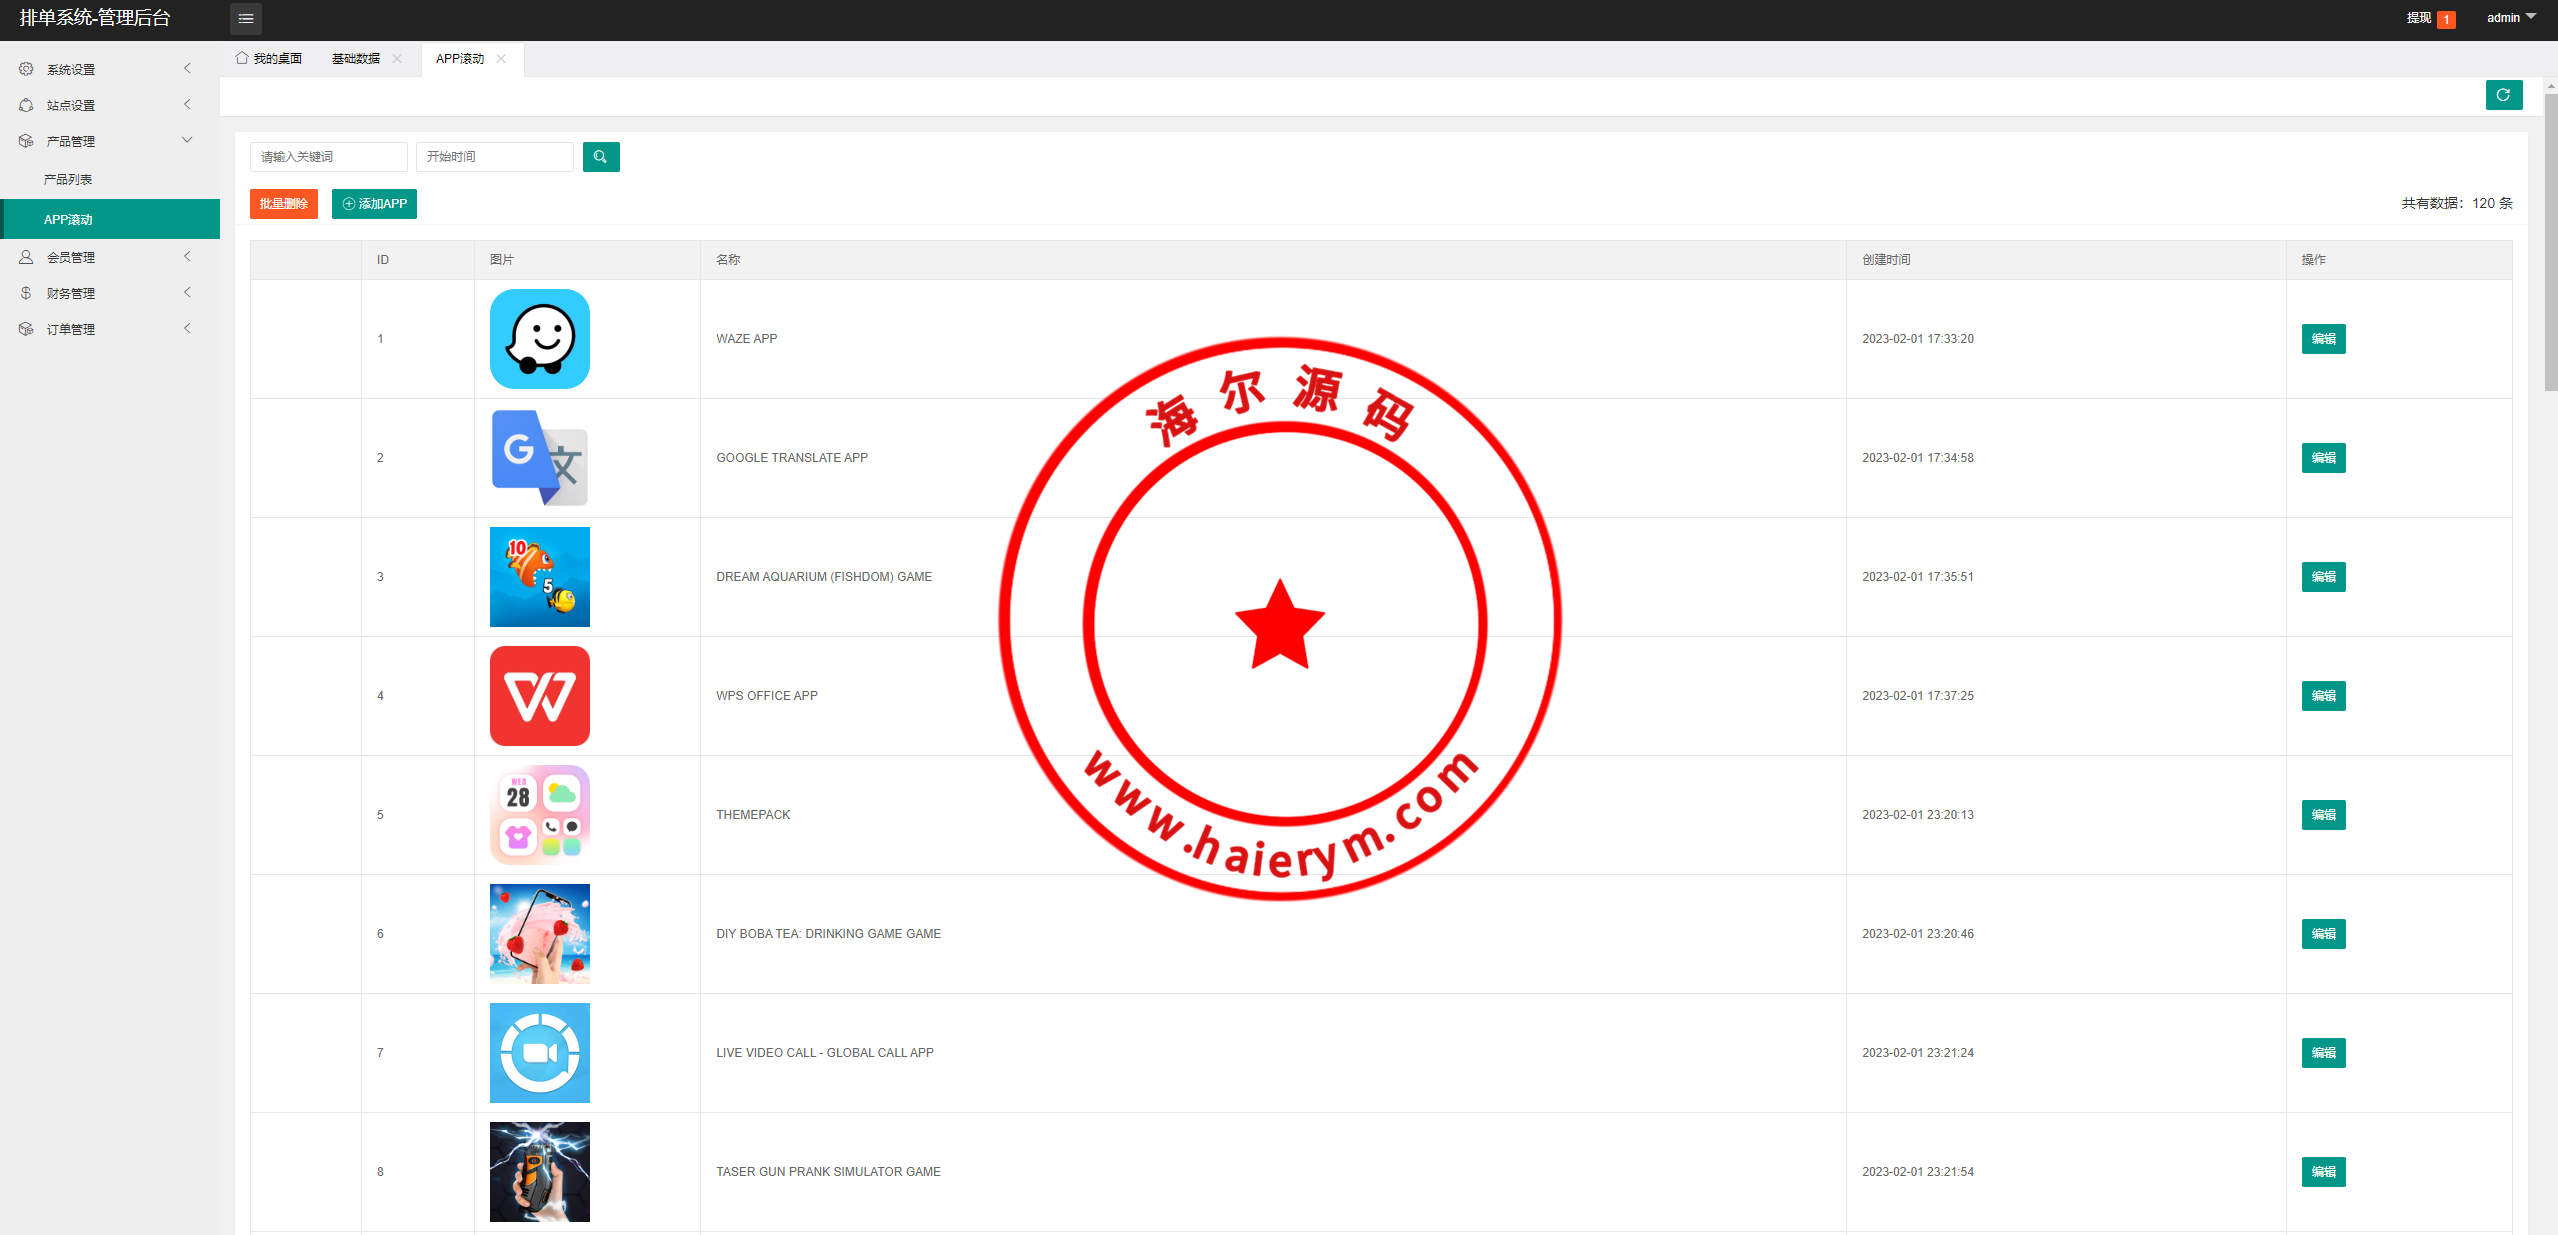Expand the 站点设置 sidebar menu
2558x1235 pixels.
tap(70, 105)
